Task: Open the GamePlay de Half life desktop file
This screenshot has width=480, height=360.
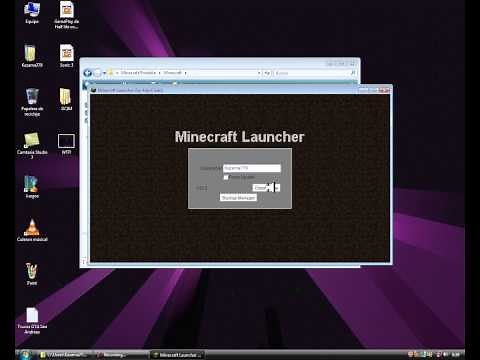Action: 67,15
